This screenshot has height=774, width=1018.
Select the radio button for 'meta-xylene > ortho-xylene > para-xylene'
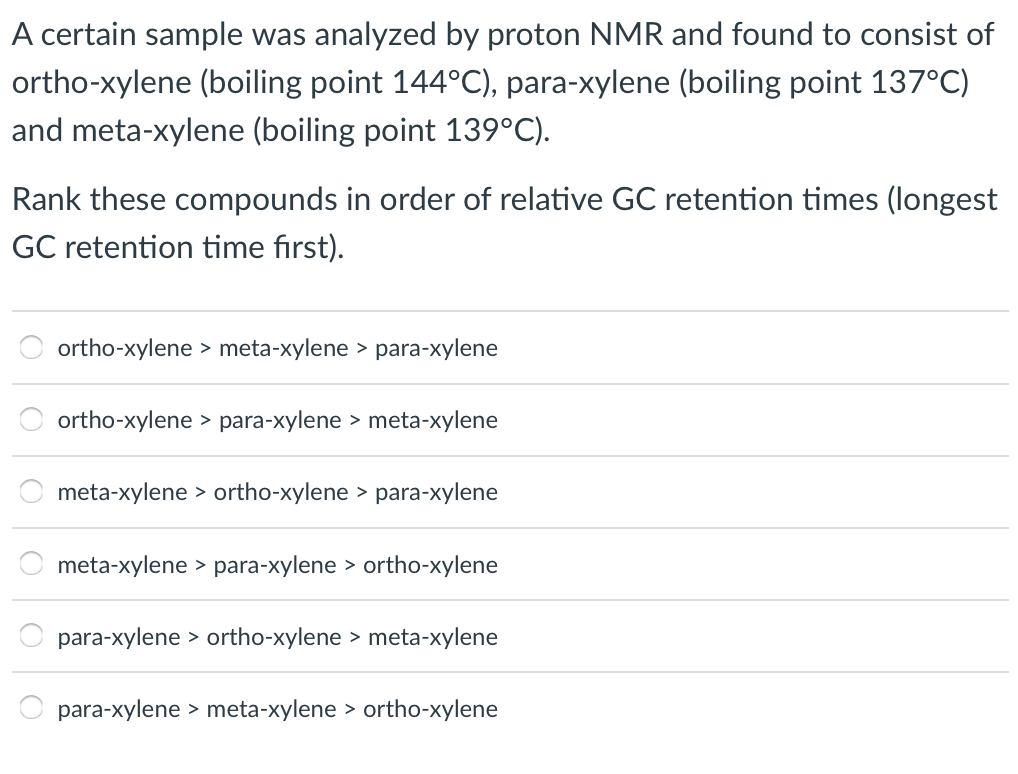coord(31,491)
